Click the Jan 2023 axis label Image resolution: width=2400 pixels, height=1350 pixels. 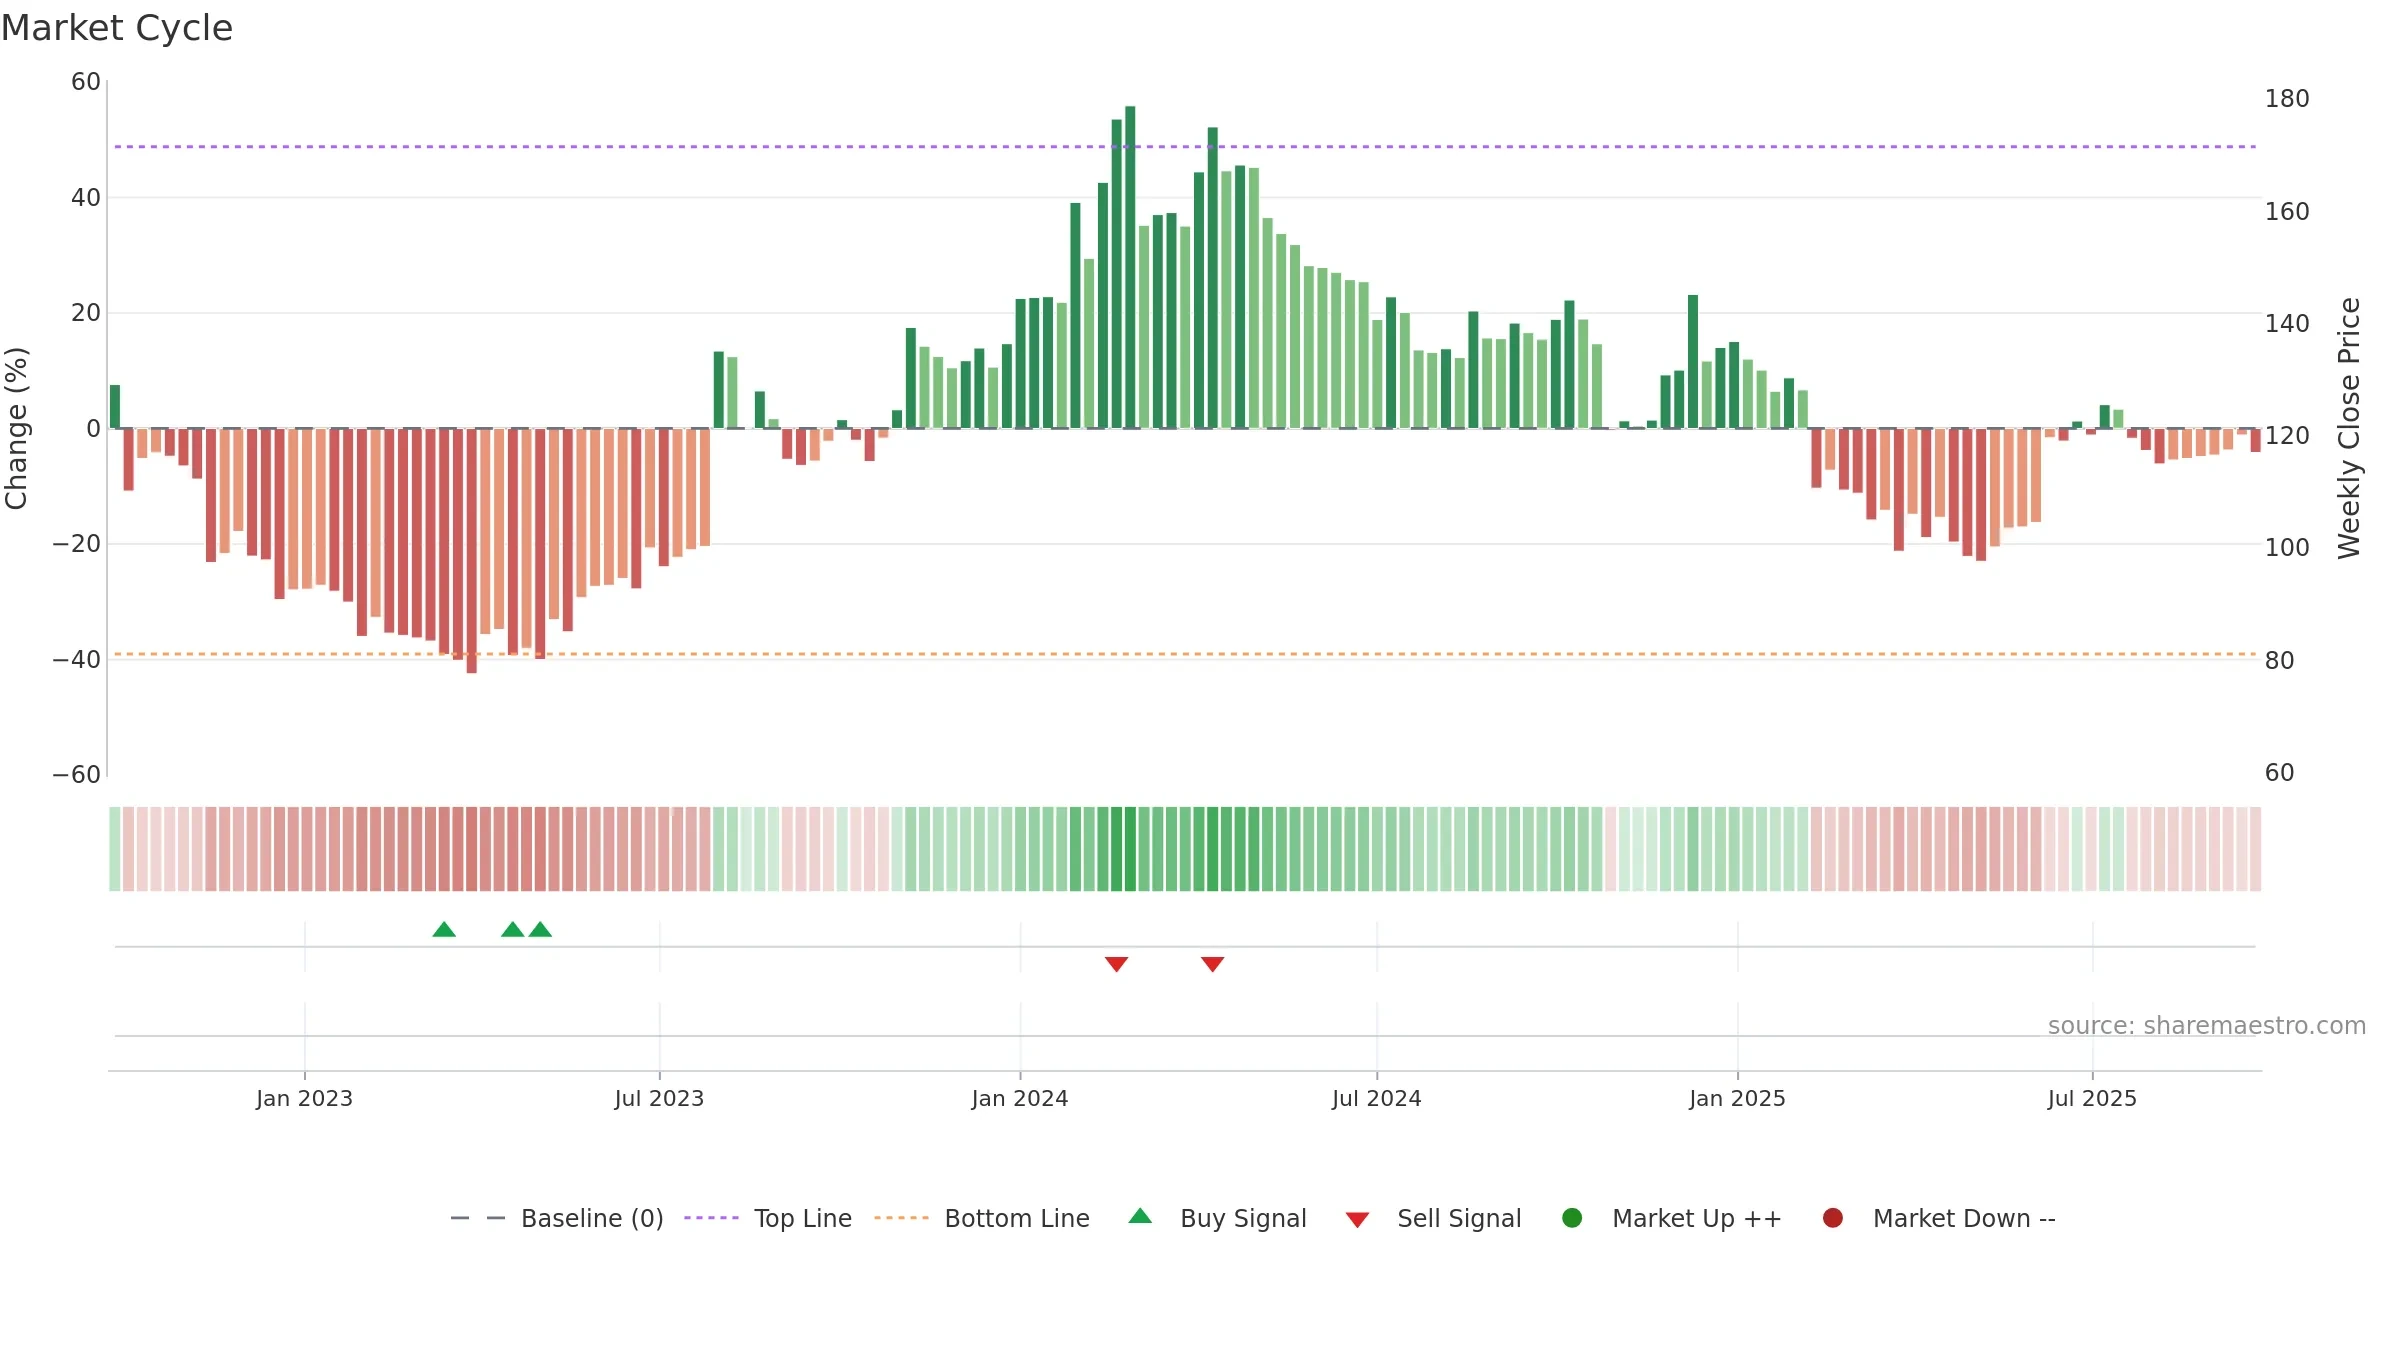pyautogui.click(x=304, y=1098)
